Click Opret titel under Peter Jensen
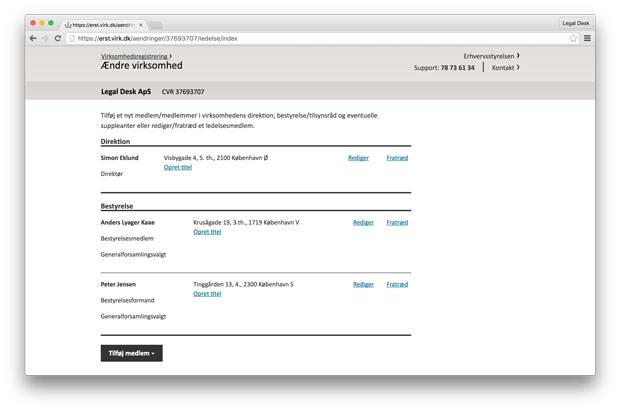The height and width of the screenshot is (411, 620). [207, 294]
